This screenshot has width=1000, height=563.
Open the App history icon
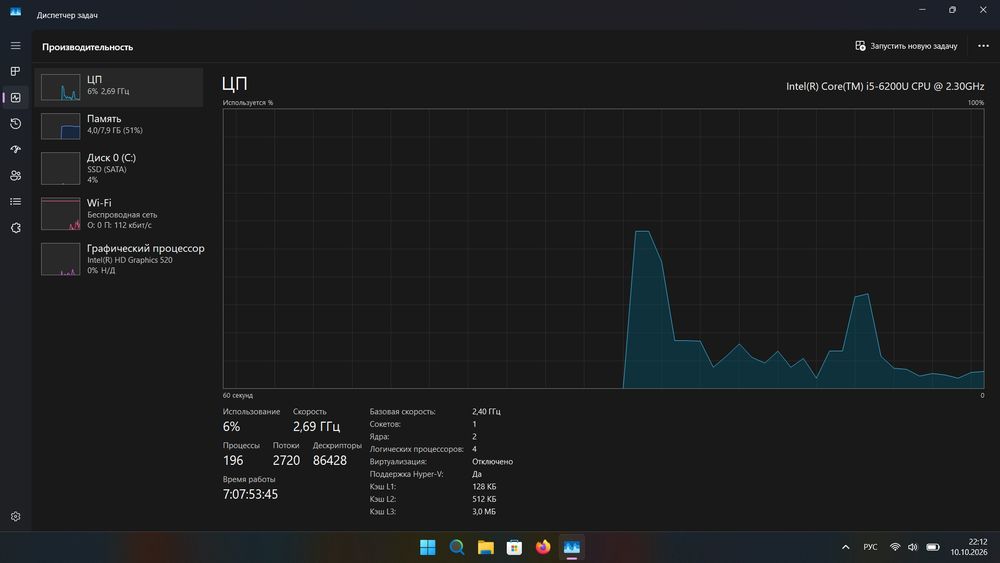pos(15,124)
